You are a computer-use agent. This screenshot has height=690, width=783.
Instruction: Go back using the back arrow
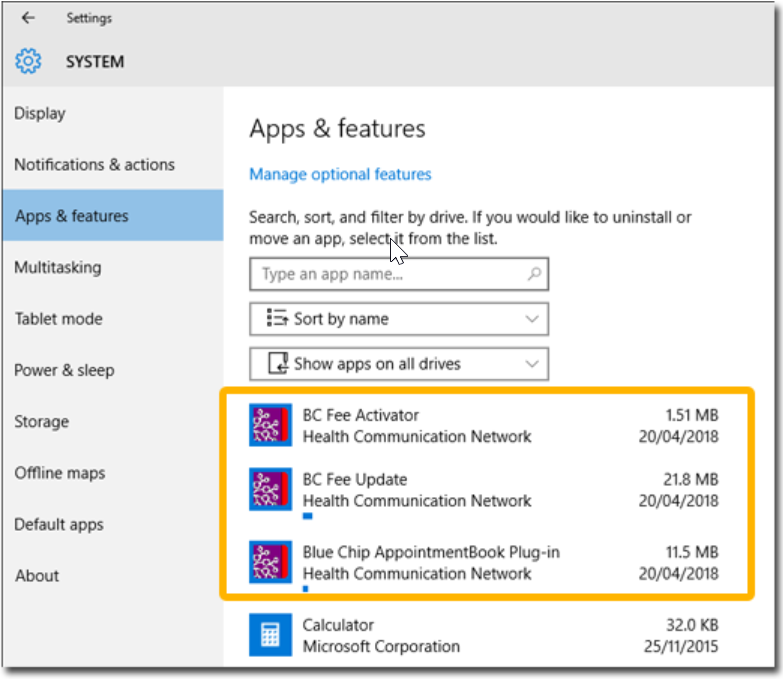click(x=28, y=18)
